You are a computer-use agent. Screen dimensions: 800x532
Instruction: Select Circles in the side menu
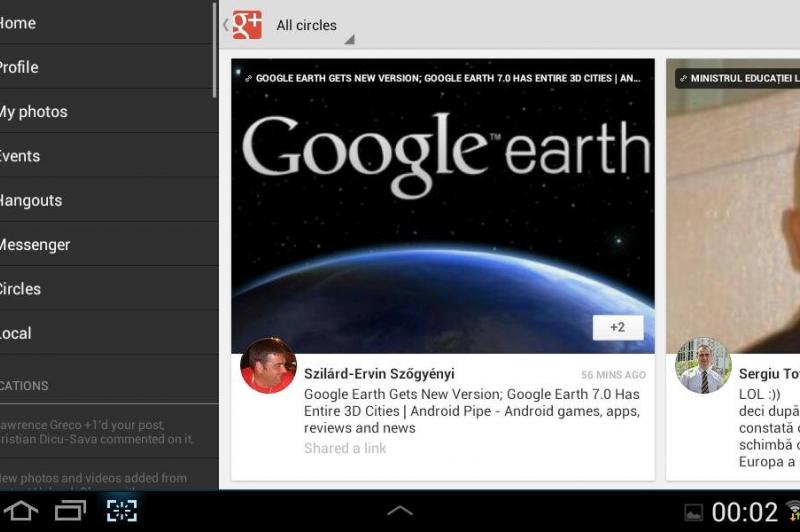(x=107, y=289)
